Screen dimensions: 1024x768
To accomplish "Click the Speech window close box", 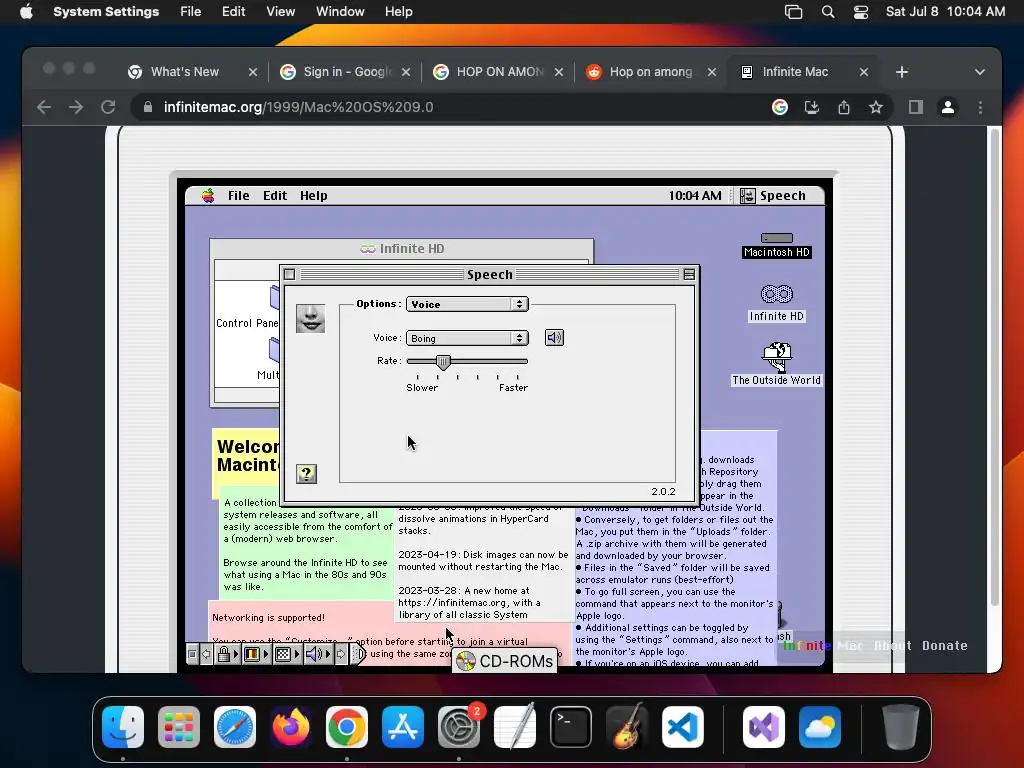I will [290, 274].
